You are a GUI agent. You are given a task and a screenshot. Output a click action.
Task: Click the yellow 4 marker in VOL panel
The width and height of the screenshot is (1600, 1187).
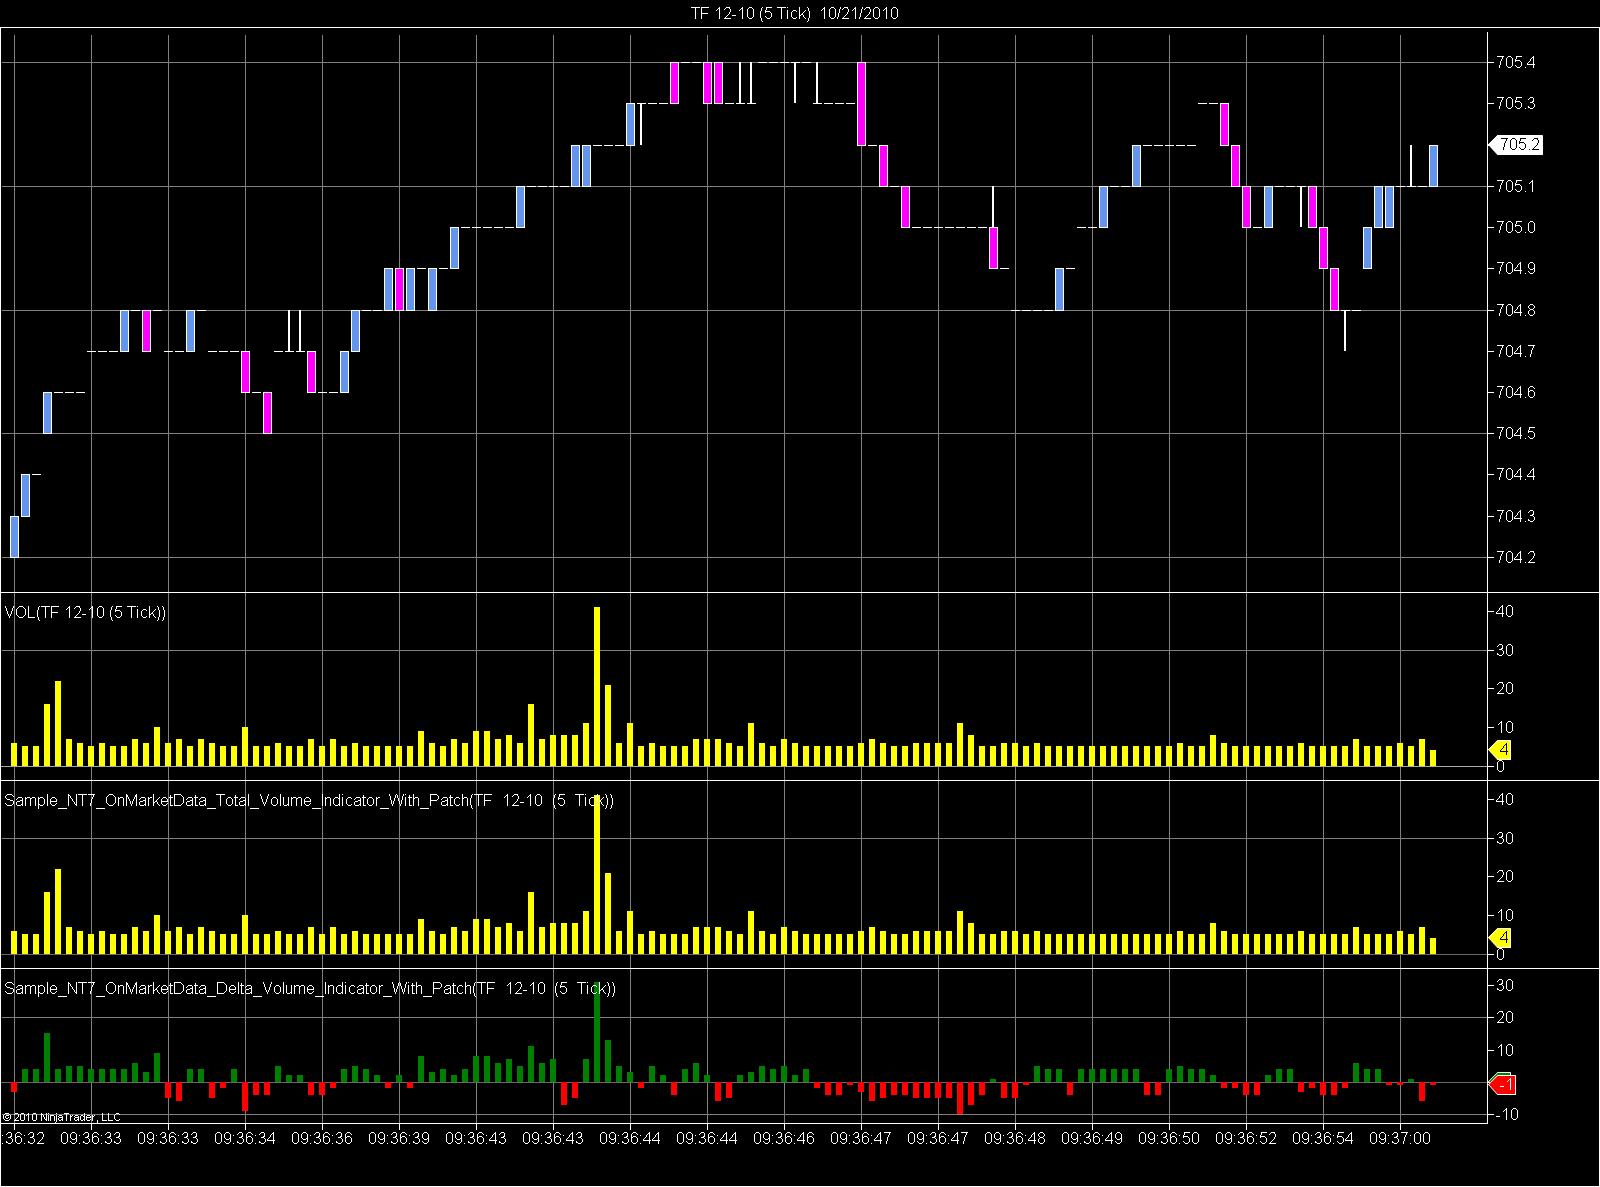click(1501, 750)
